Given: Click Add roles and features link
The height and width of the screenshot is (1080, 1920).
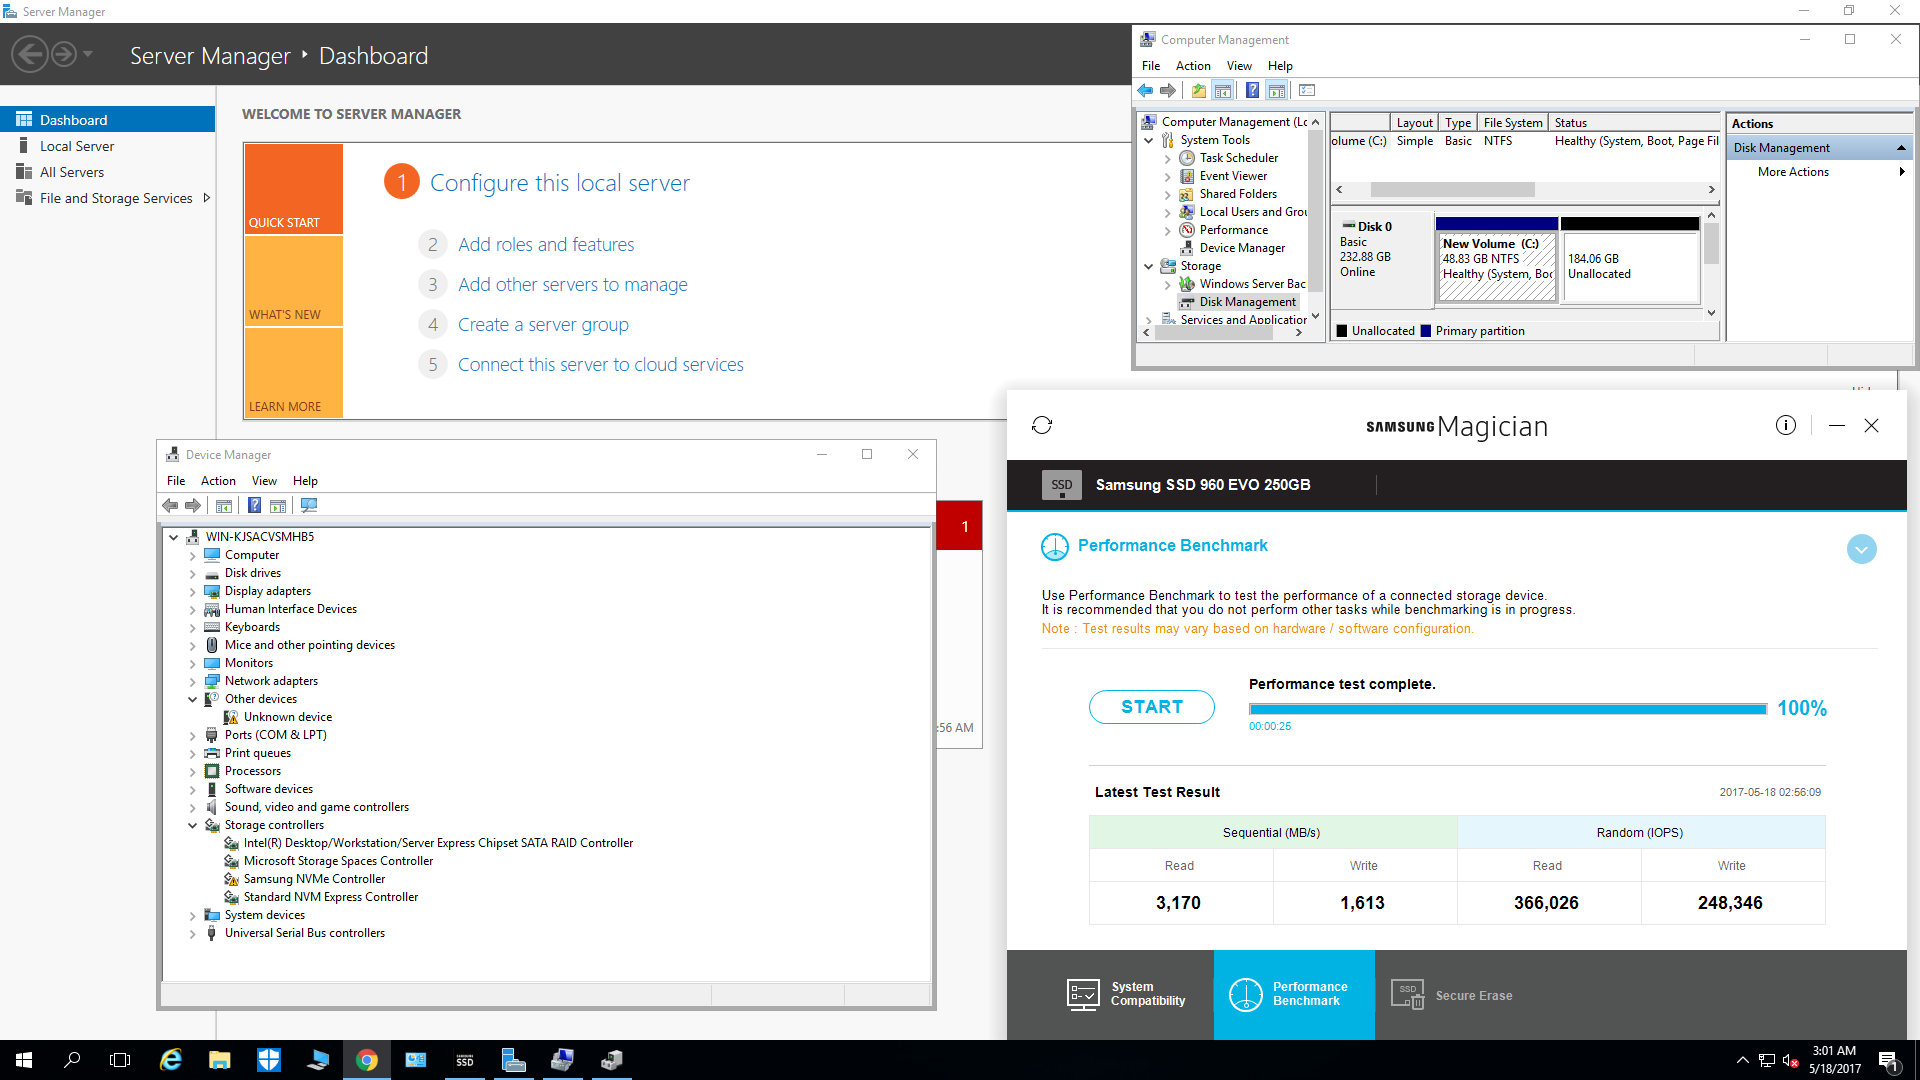Looking at the screenshot, I should click(x=546, y=245).
